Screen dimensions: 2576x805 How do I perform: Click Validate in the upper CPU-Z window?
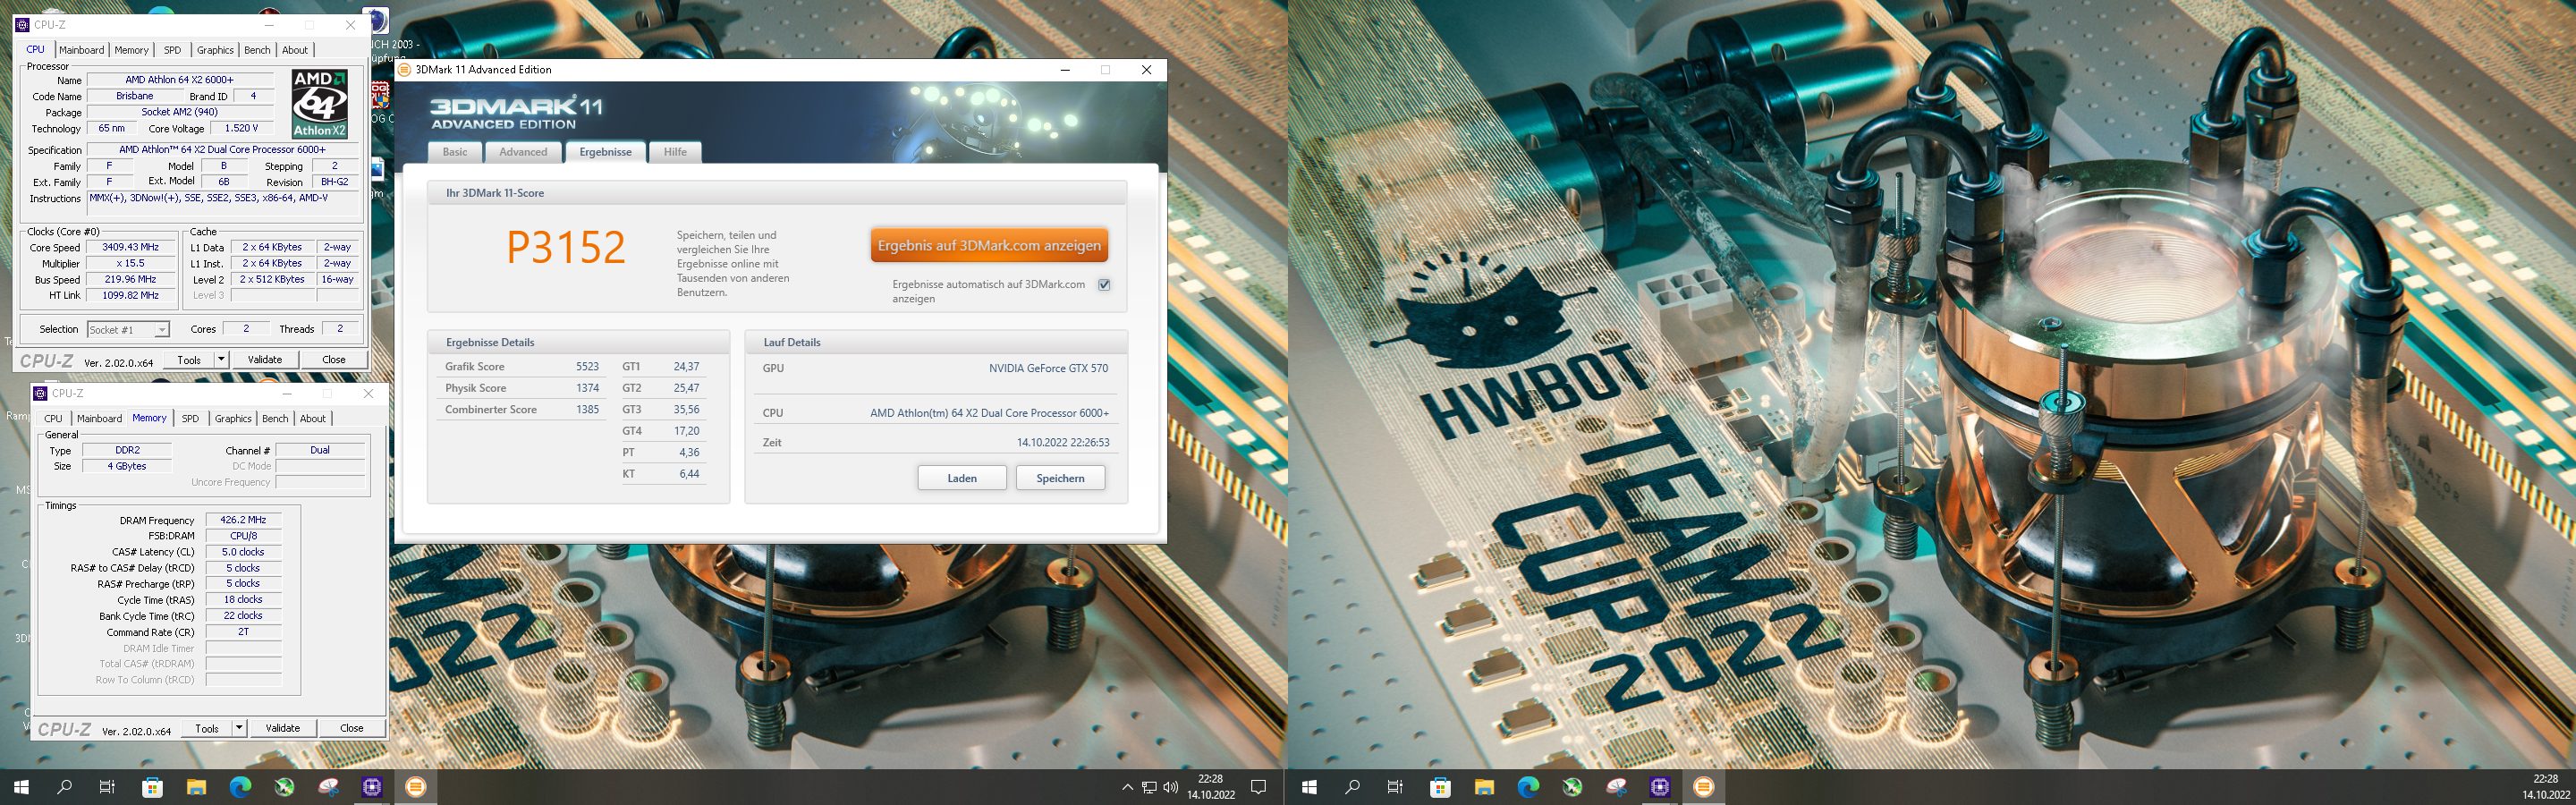[265, 359]
